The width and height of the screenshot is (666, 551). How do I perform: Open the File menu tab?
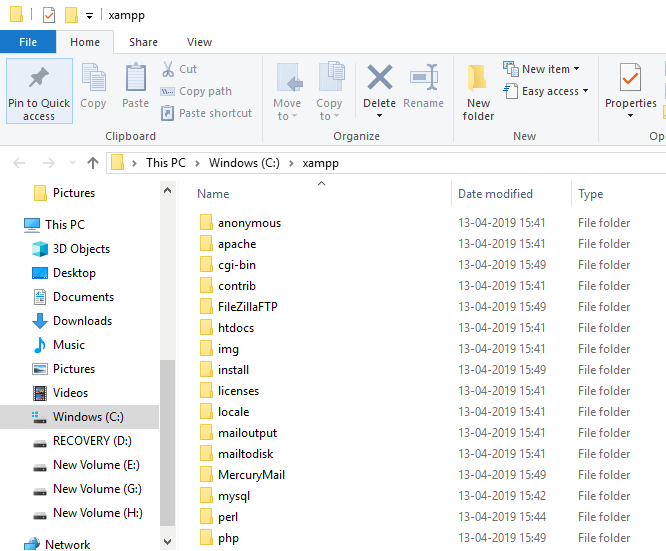tap(27, 42)
